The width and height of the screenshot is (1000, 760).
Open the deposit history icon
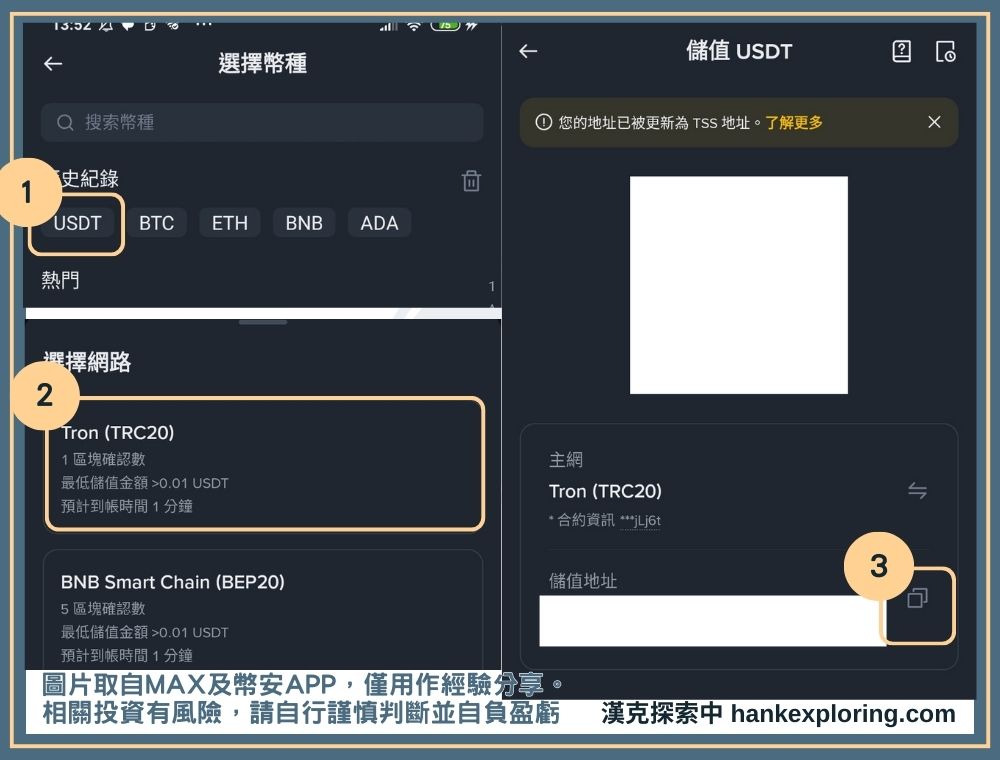point(945,51)
